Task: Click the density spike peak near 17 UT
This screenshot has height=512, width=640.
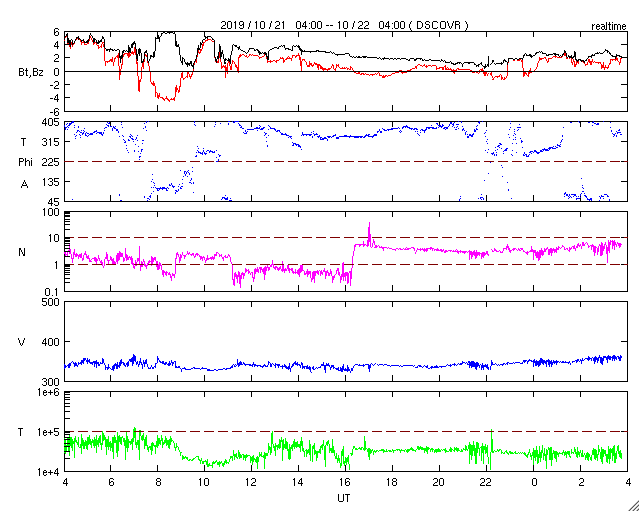Action: coord(369,224)
